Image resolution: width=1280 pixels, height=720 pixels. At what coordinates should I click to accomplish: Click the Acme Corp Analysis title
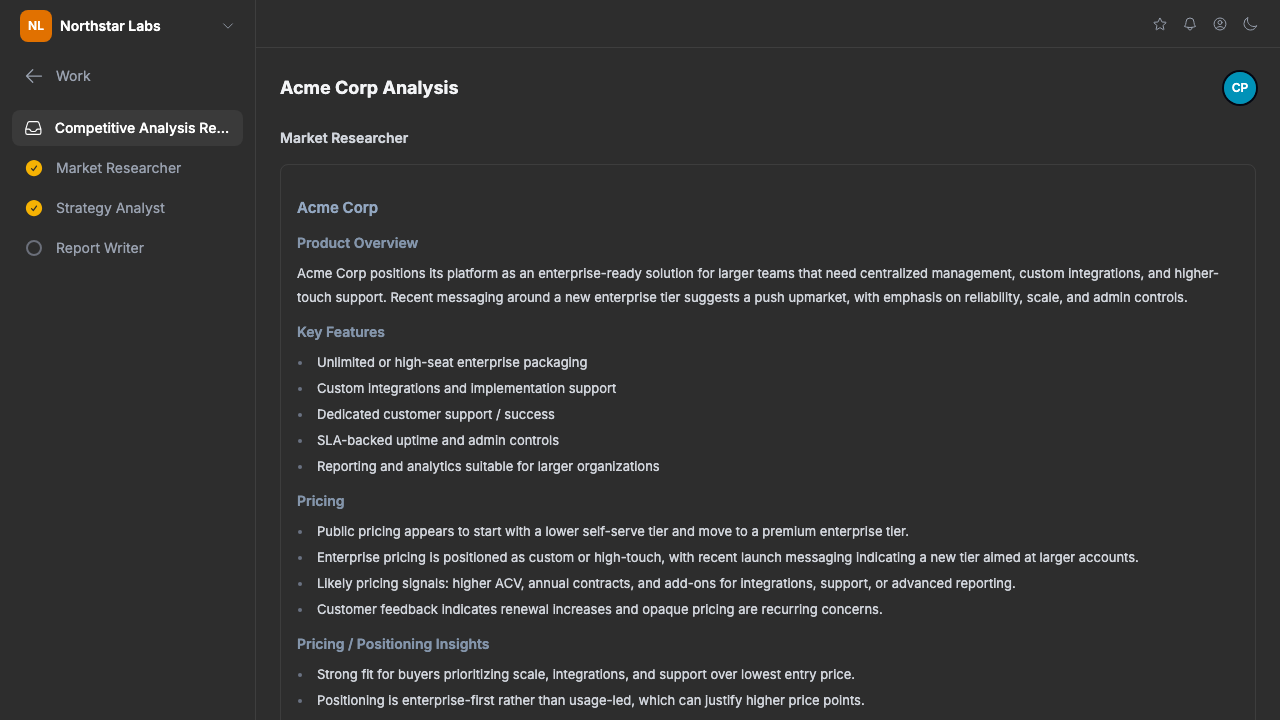click(369, 88)
